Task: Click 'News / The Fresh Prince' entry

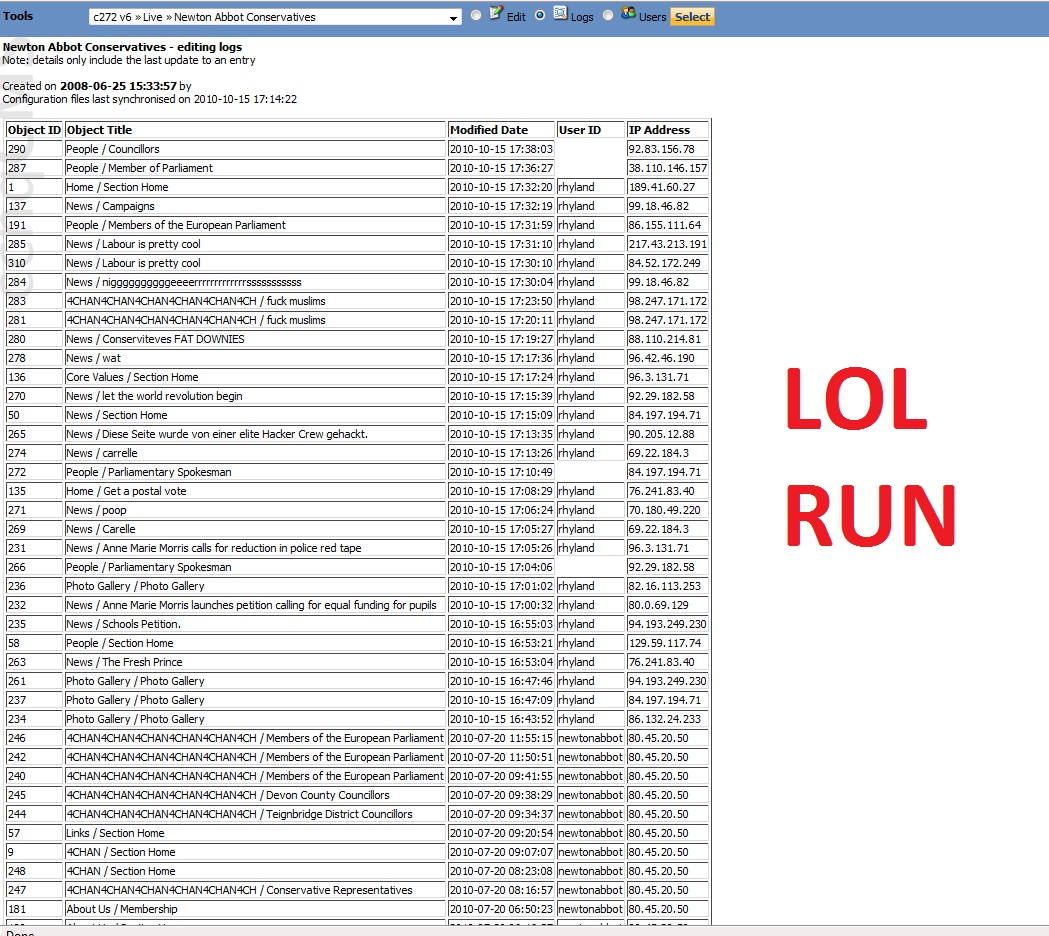Action: (x=124, y=662)
